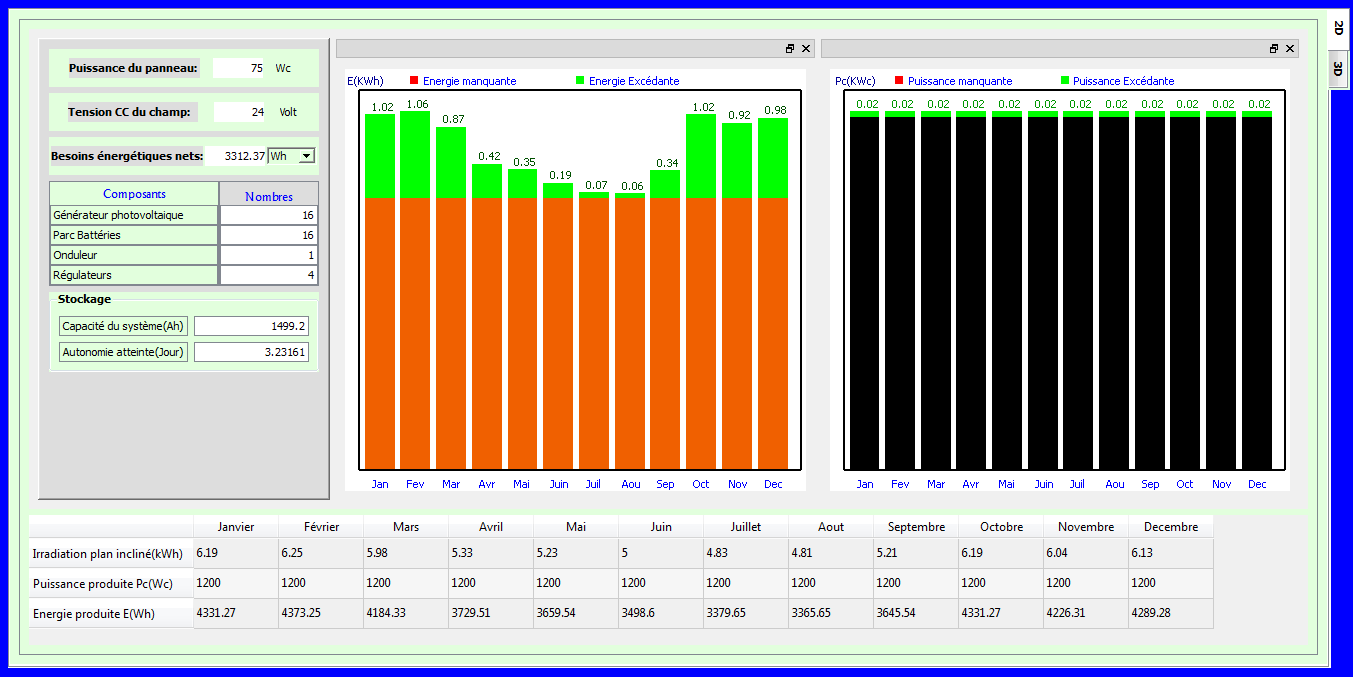The height and width of the screenshot is (677, 1353).
Task: Switch to the 3D tab
Action: (x=1338, y=68)
